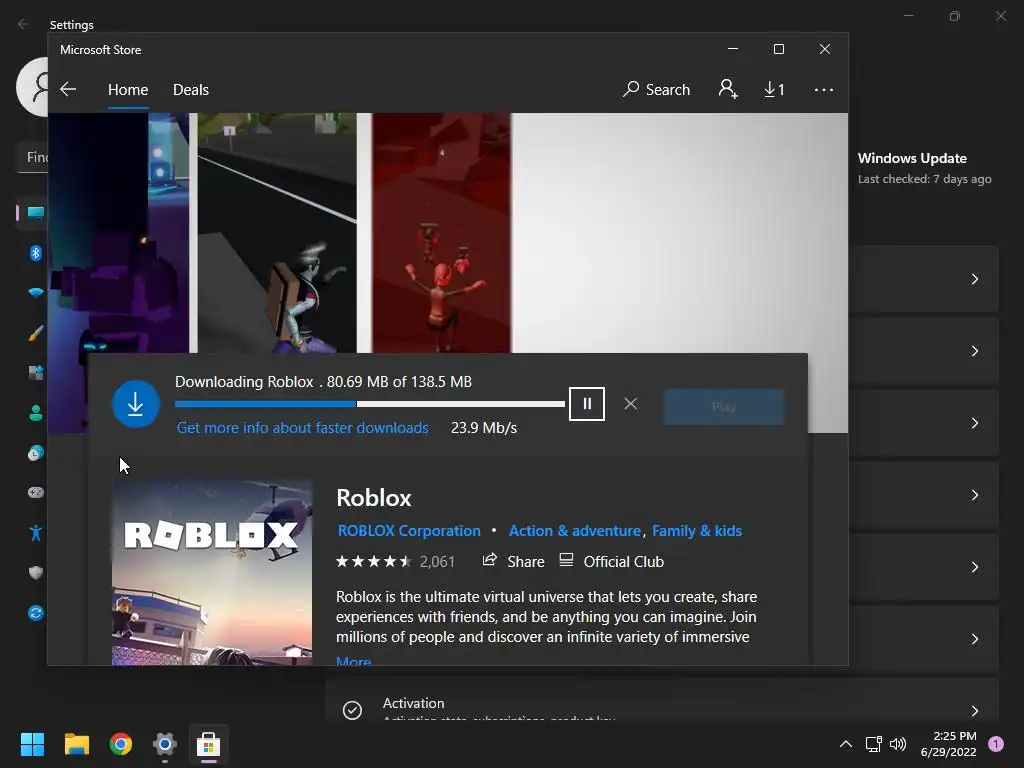Open the notification count badge
This screenshot has height=768, width=1024.
pos(996,744)
